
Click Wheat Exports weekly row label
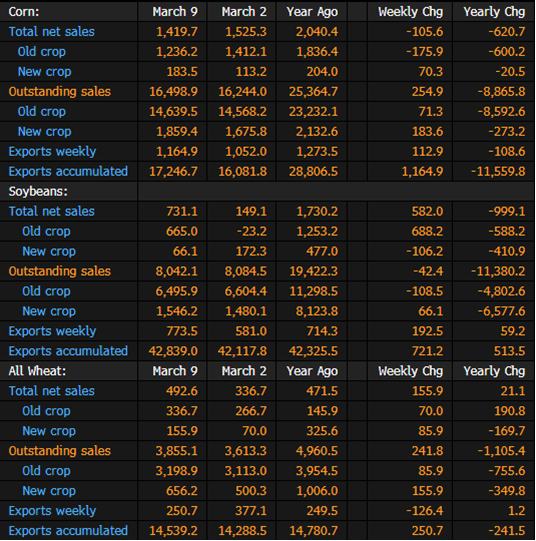pos(52,511)
